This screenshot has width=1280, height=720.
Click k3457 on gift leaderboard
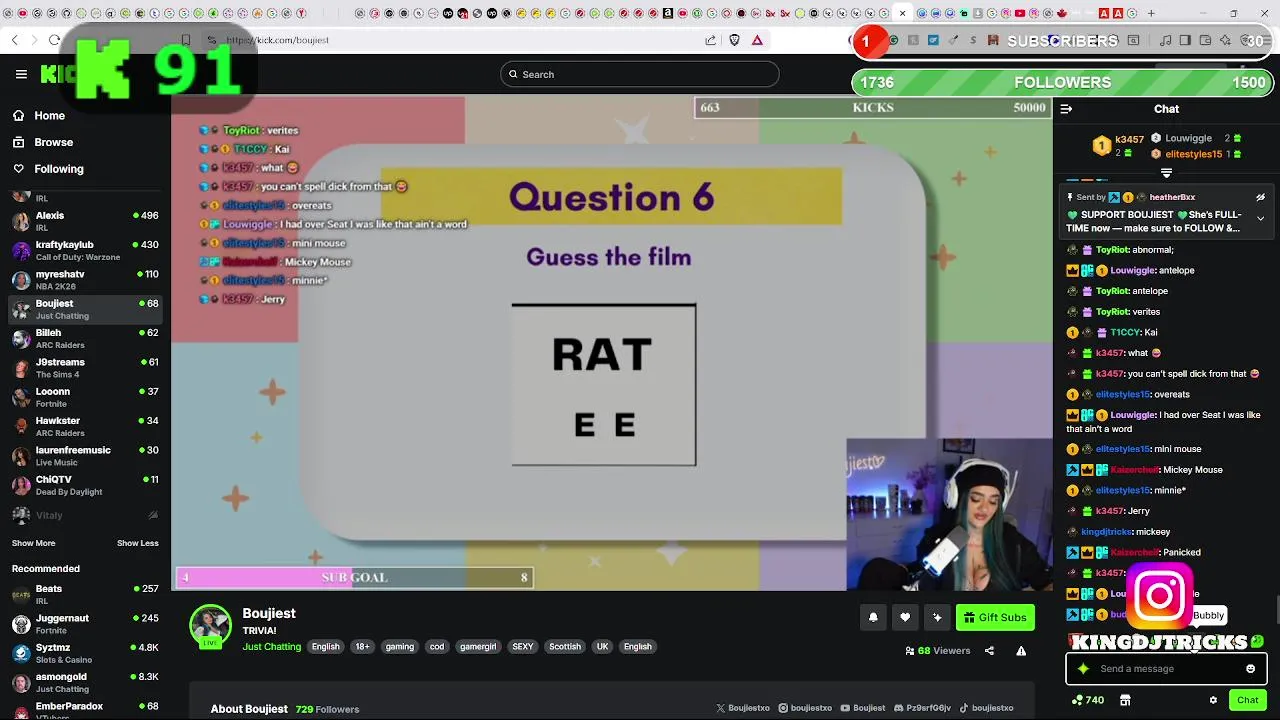[x=1129, y=139]
